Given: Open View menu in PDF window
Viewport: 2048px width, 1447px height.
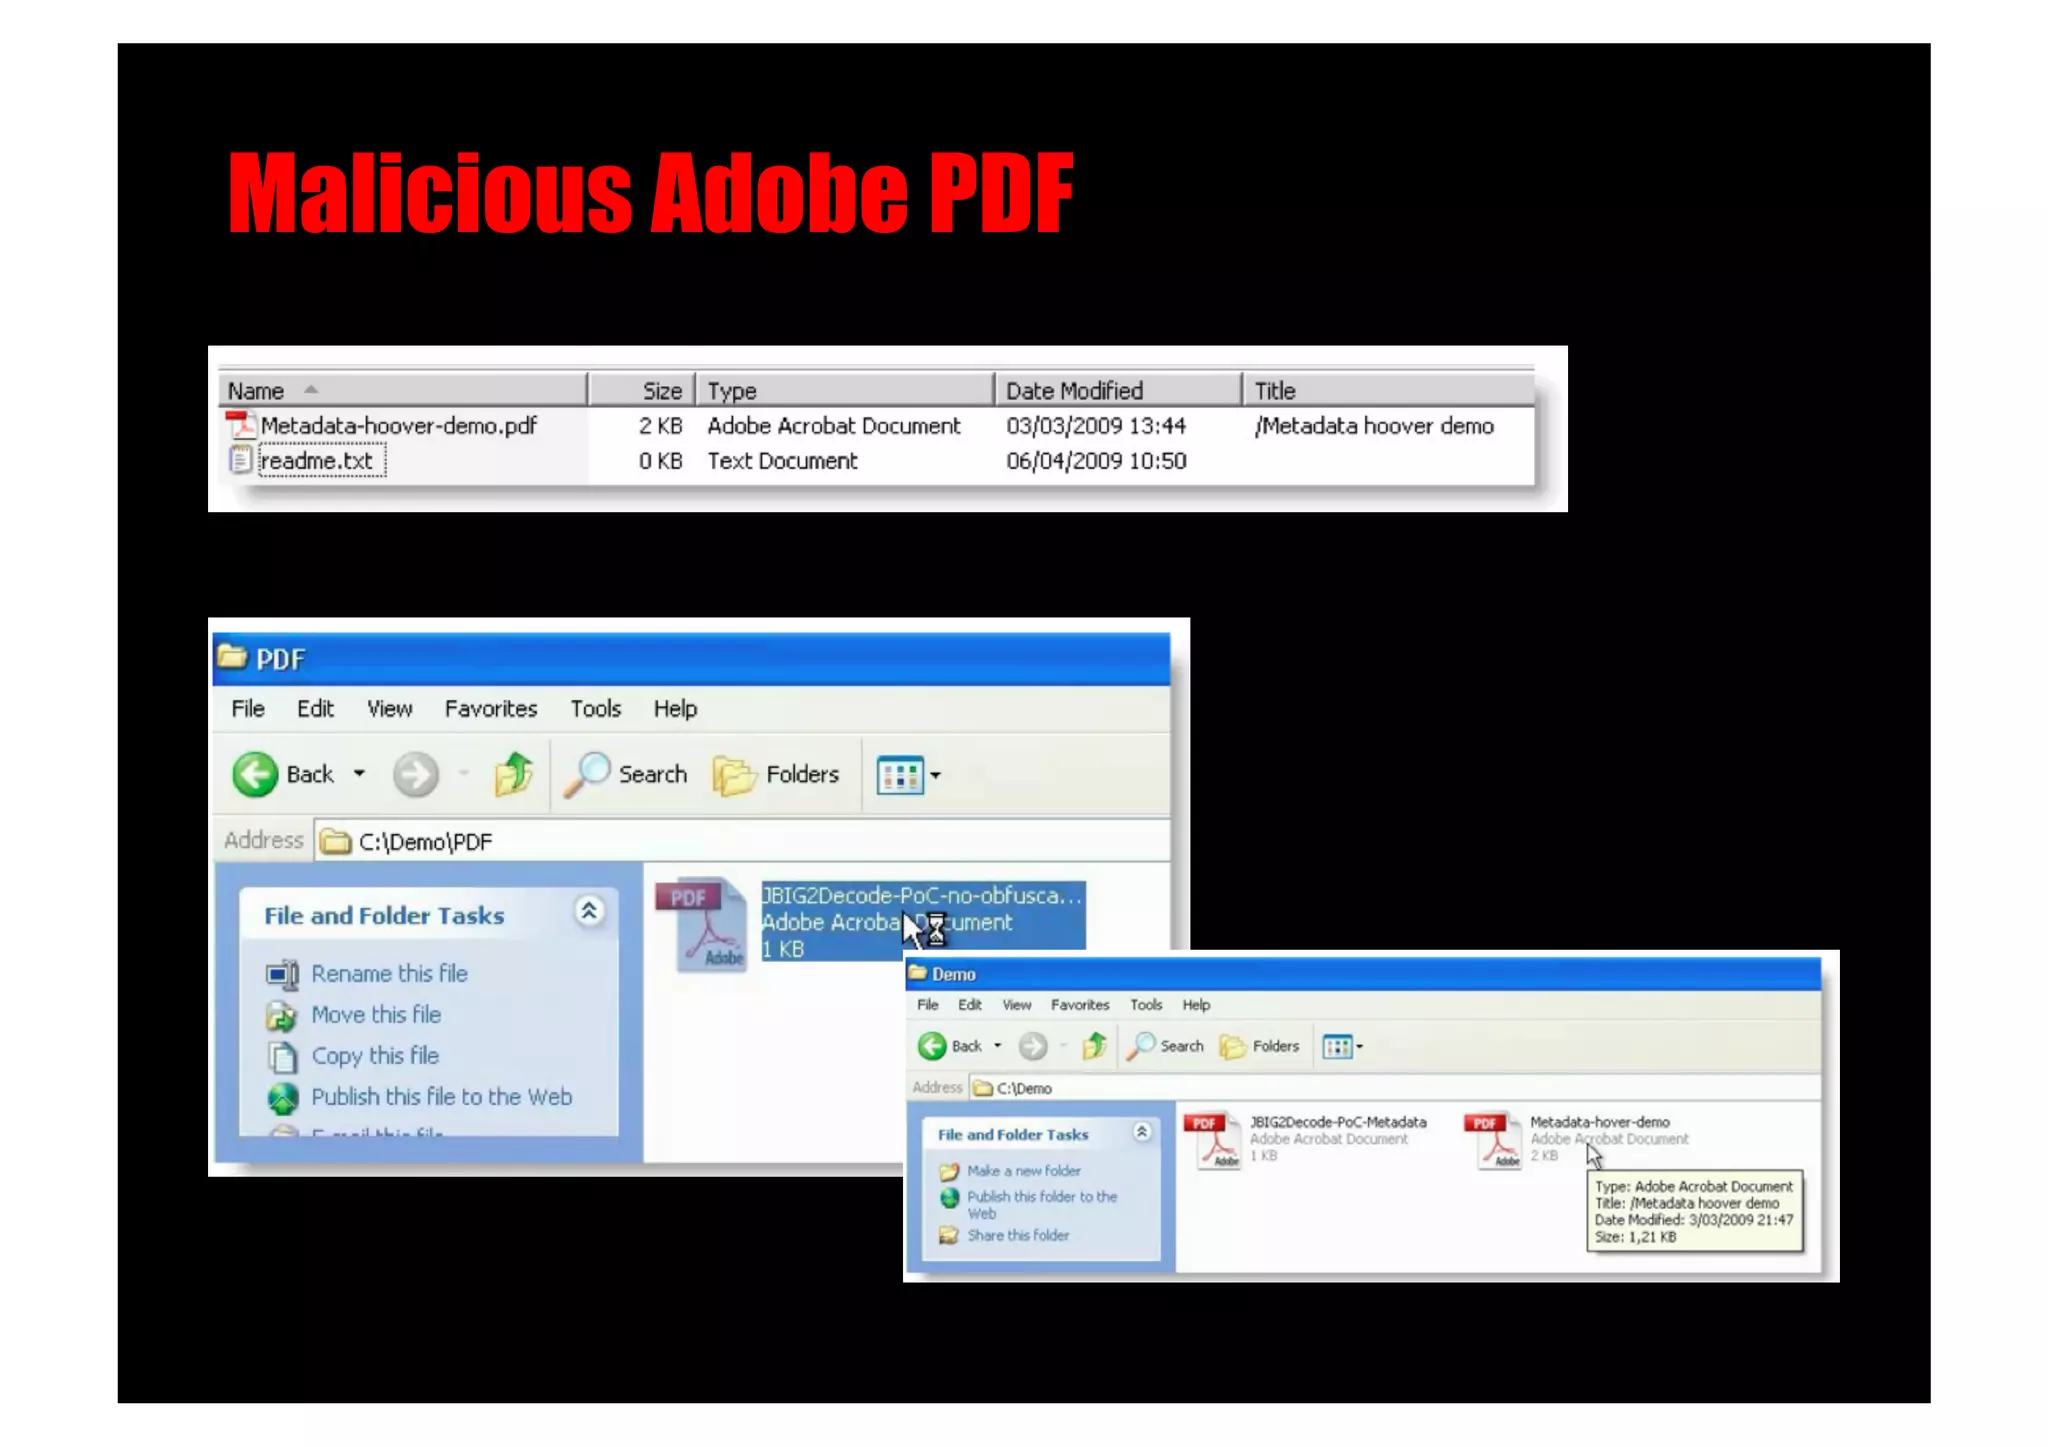Looking at the screenshot, I should coord(389,709).
